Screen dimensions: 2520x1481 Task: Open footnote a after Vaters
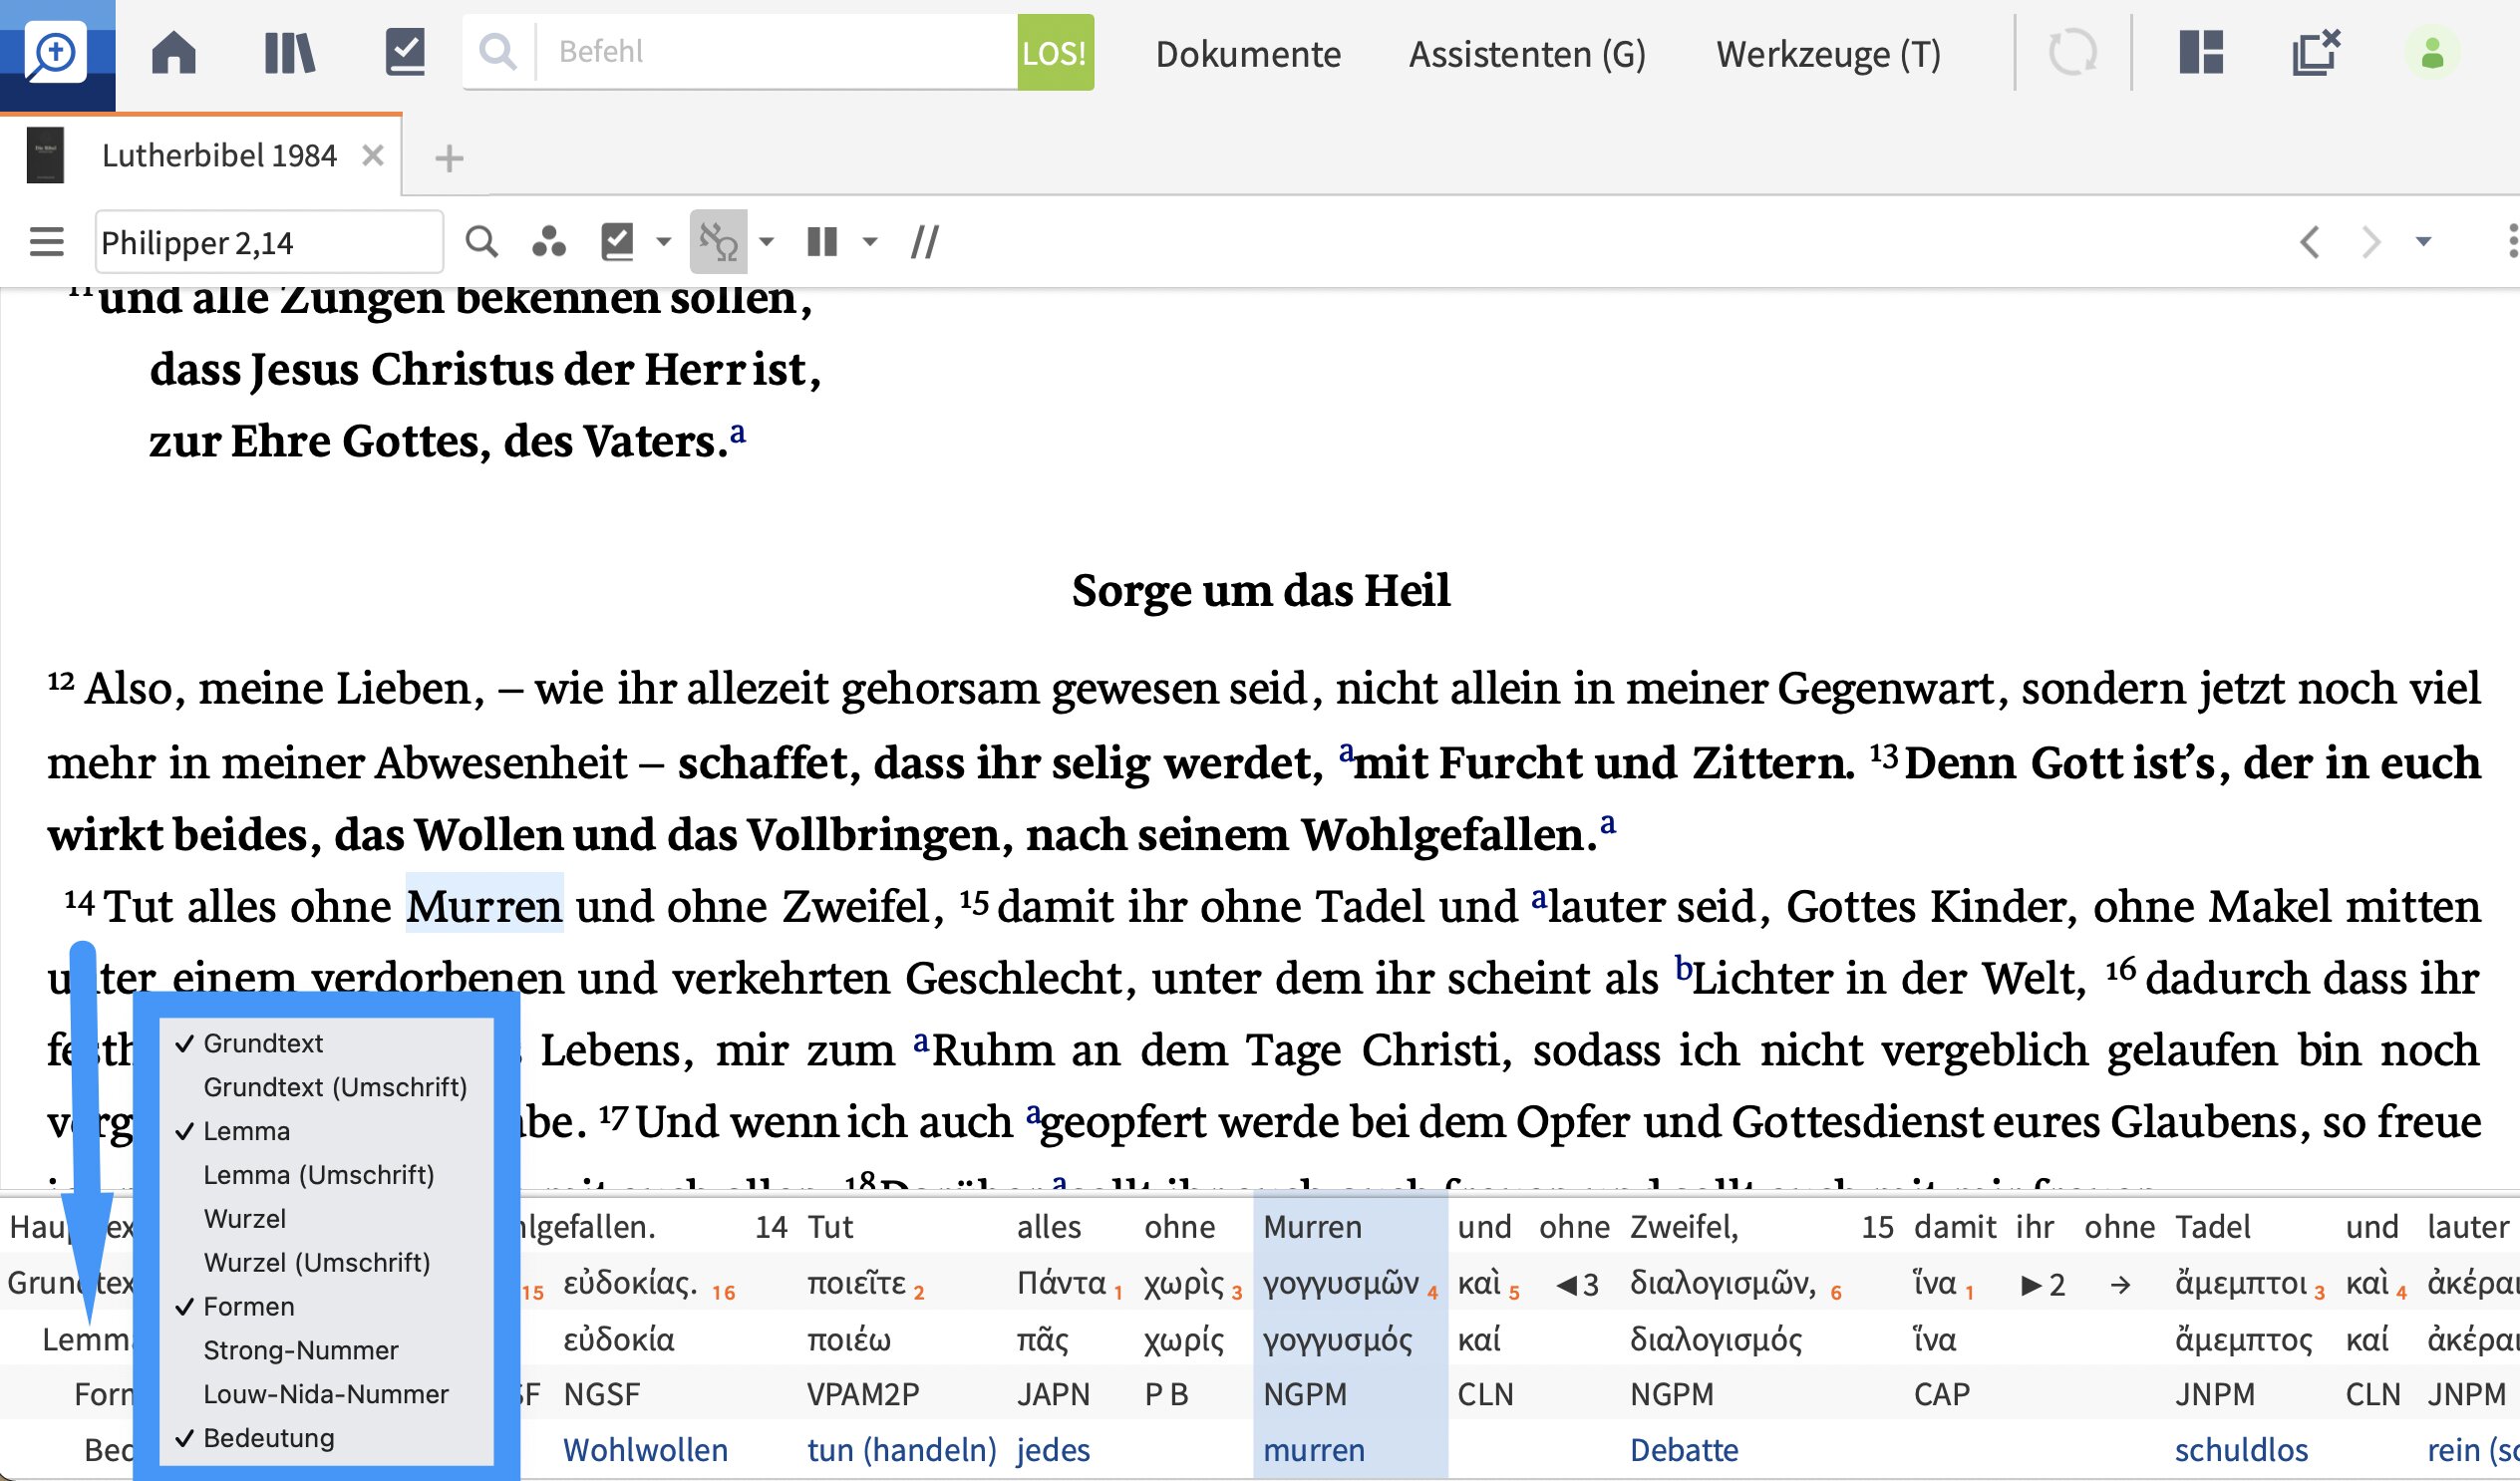point(738,433)
